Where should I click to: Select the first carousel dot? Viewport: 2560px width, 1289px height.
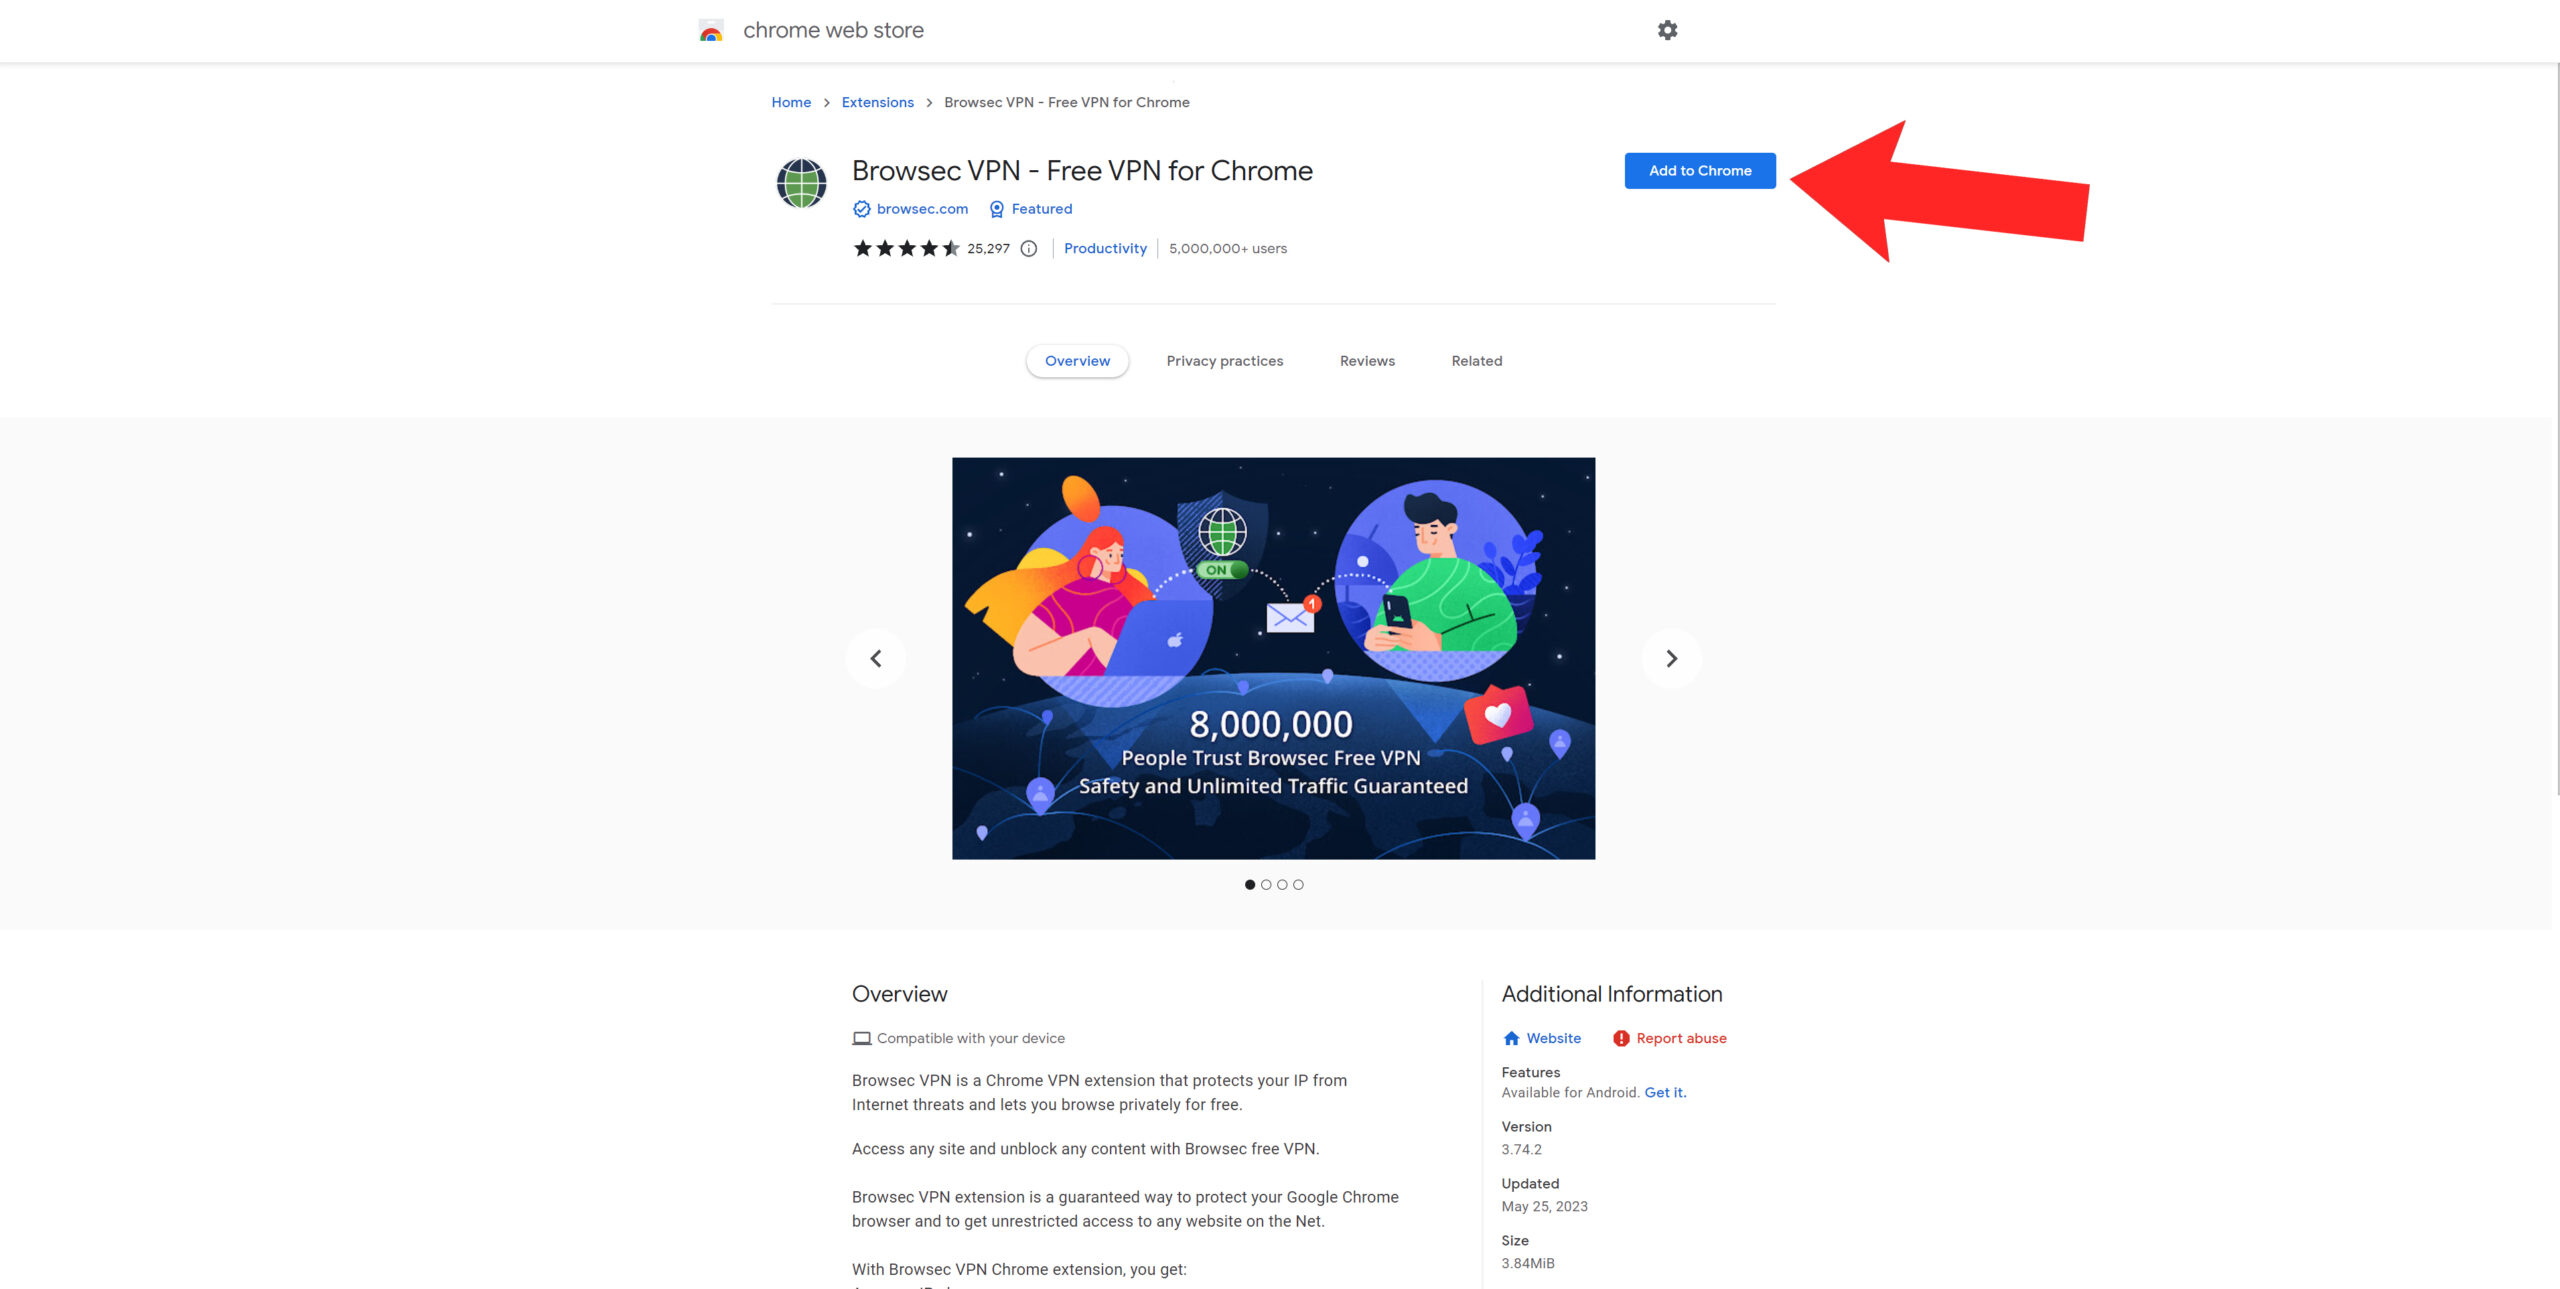coord(1250,884)
